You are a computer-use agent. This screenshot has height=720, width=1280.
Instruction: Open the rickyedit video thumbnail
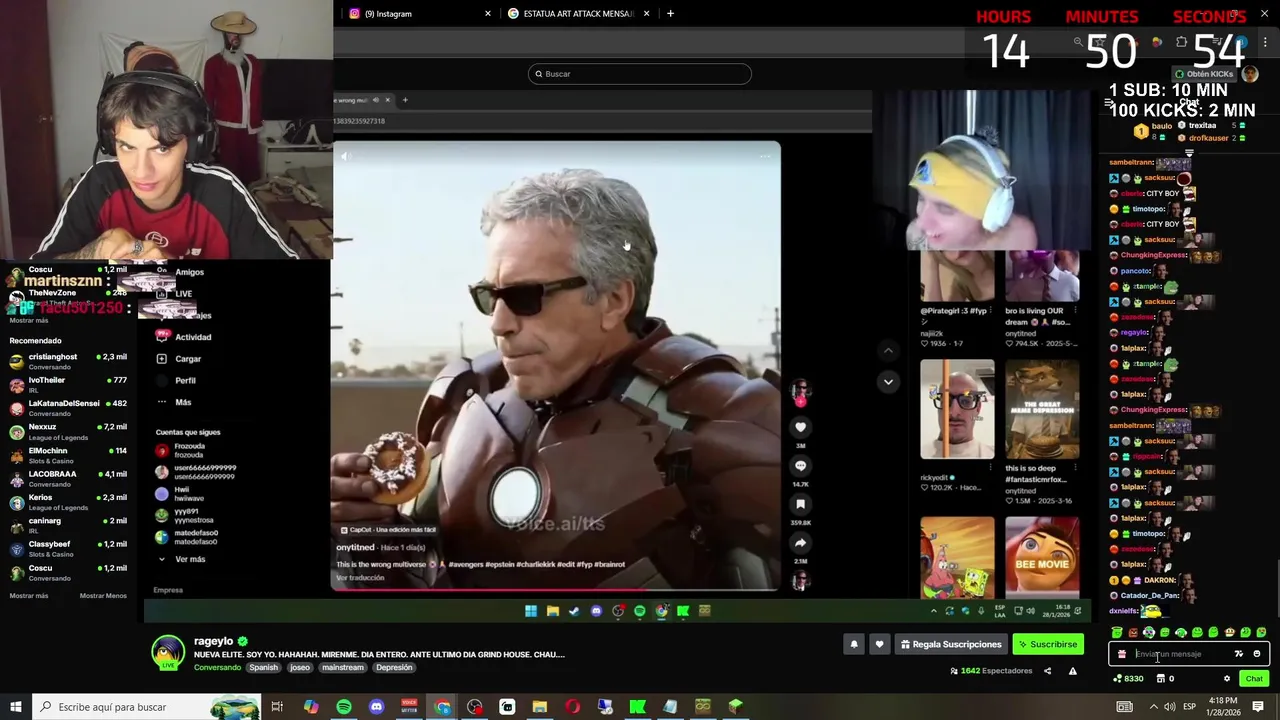pyautogui.click(x=957, y=409)
